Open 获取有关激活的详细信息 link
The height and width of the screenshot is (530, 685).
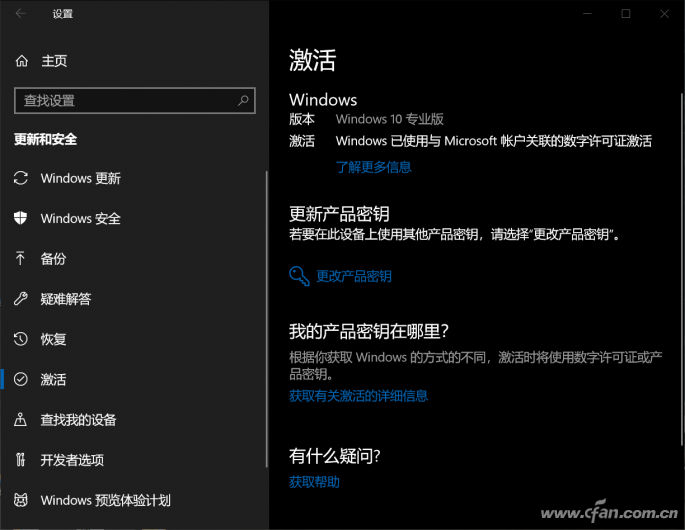(358, 396)
